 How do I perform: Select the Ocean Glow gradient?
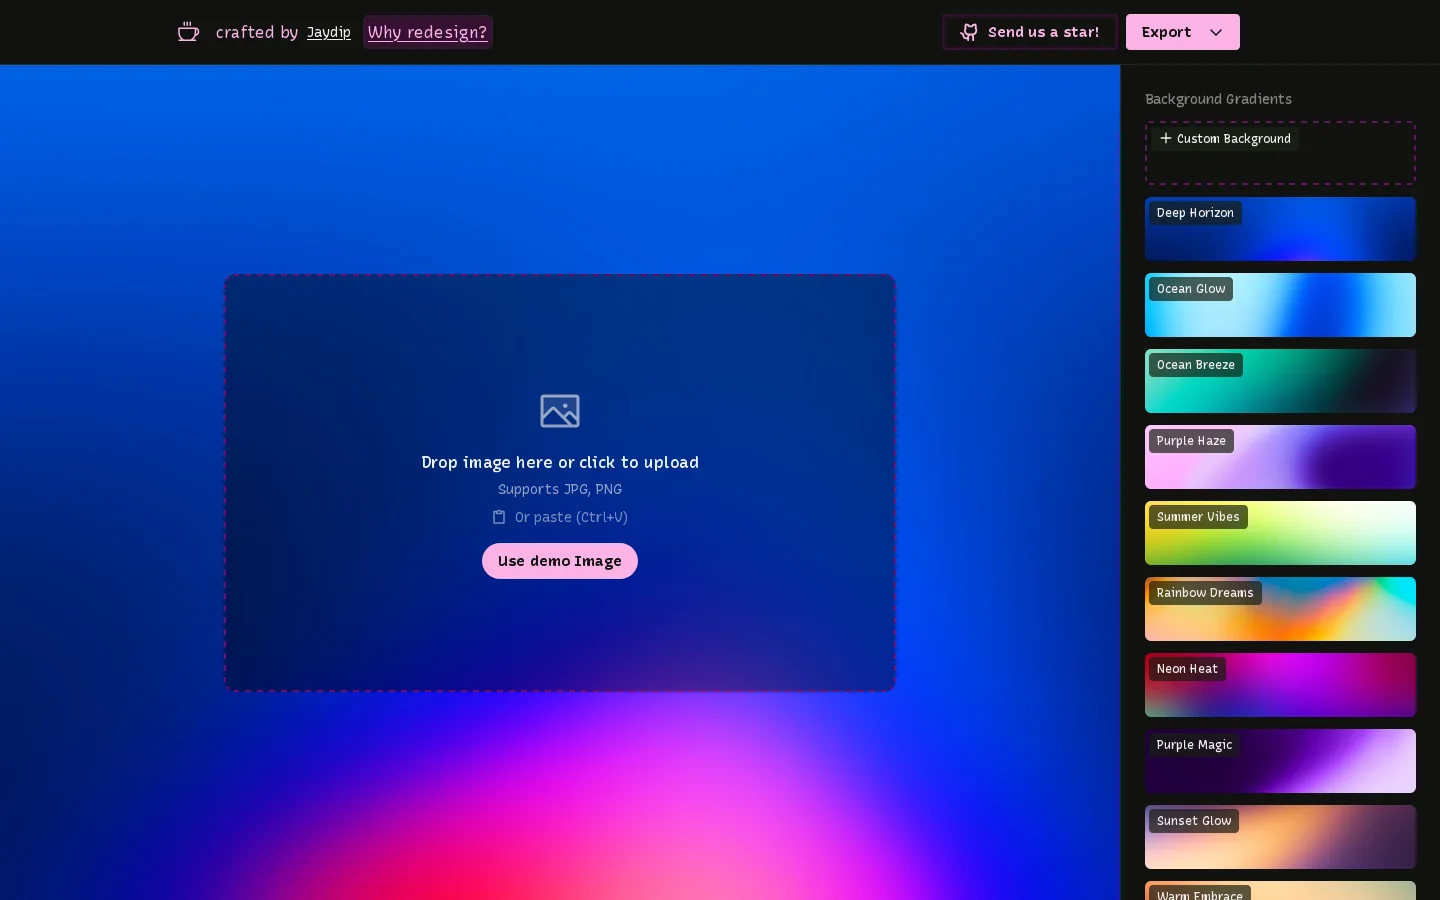click(1280, 305)
